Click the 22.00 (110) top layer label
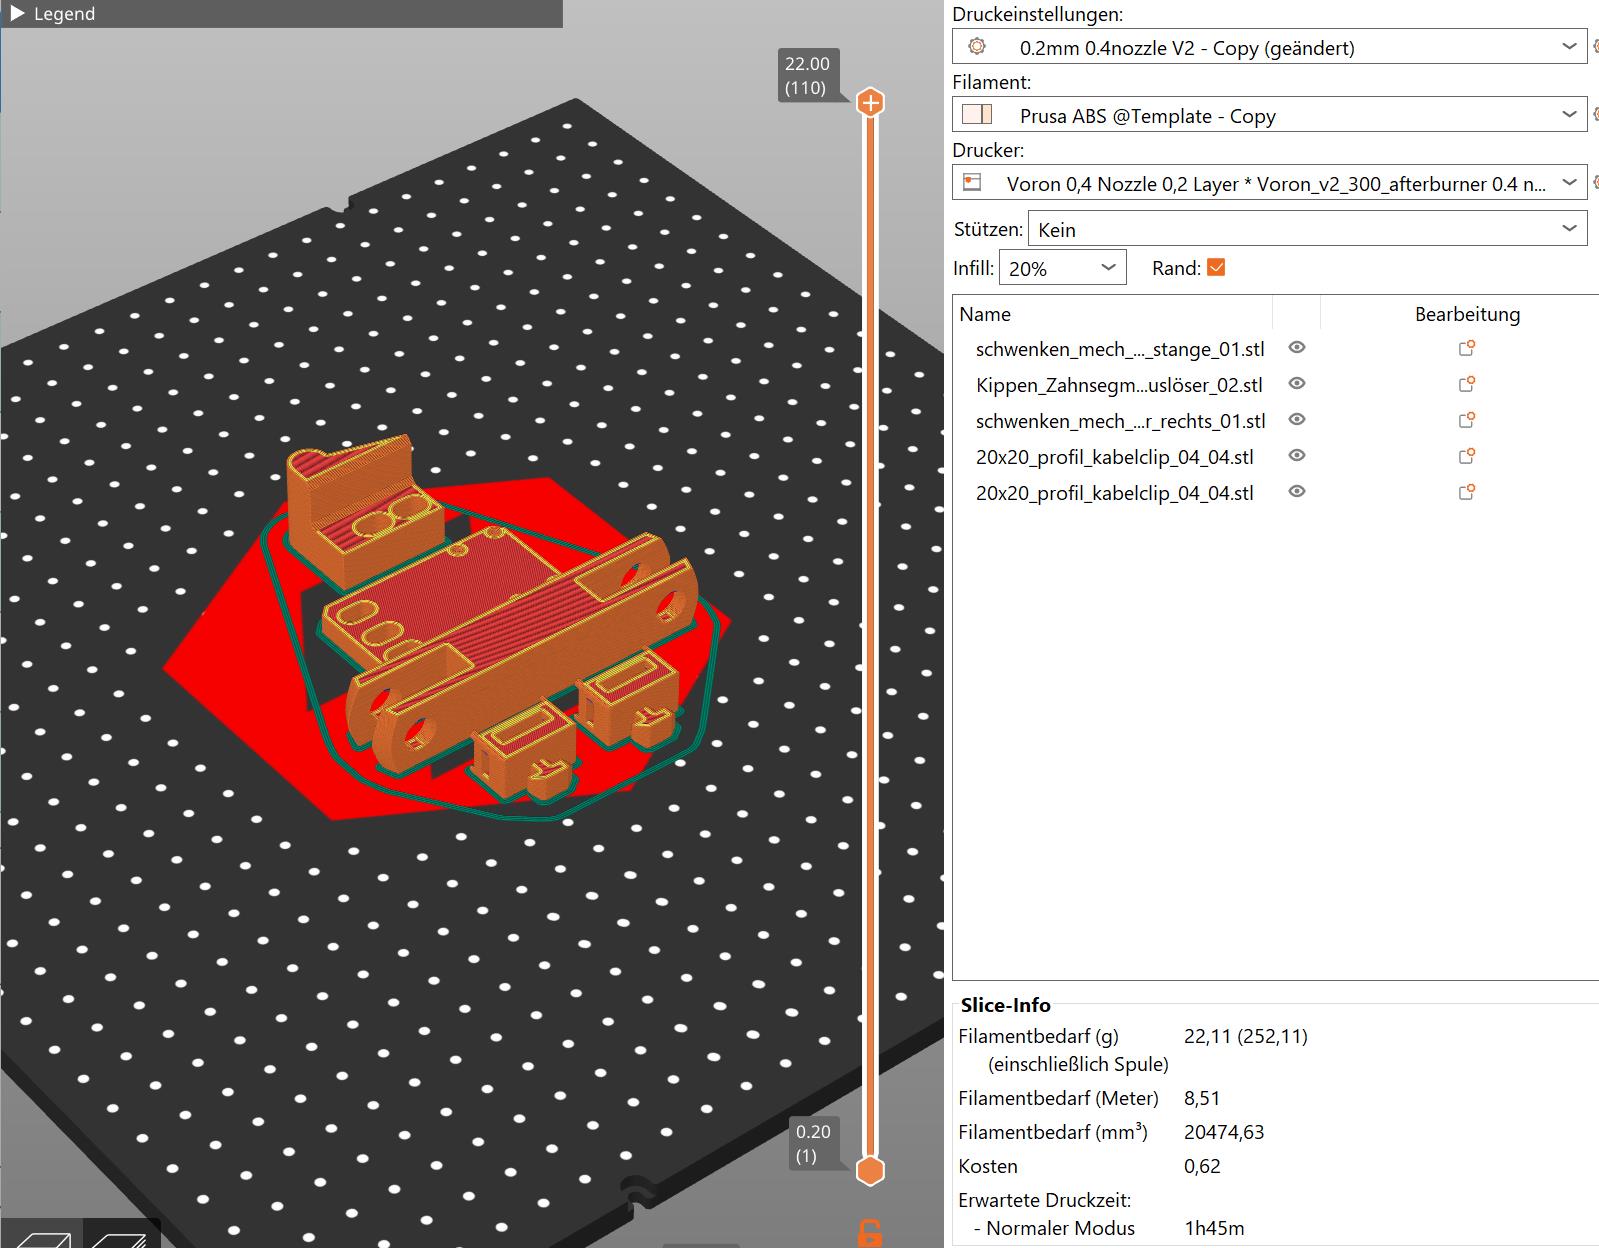The width and height of the screenshot is (1599, 1248). click(806, 75)
